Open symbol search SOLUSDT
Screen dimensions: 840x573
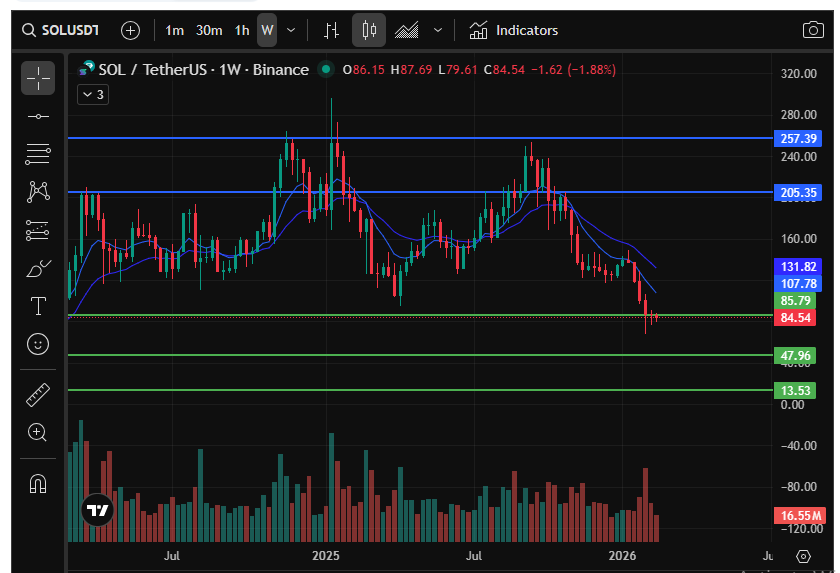tap(61, 31)
